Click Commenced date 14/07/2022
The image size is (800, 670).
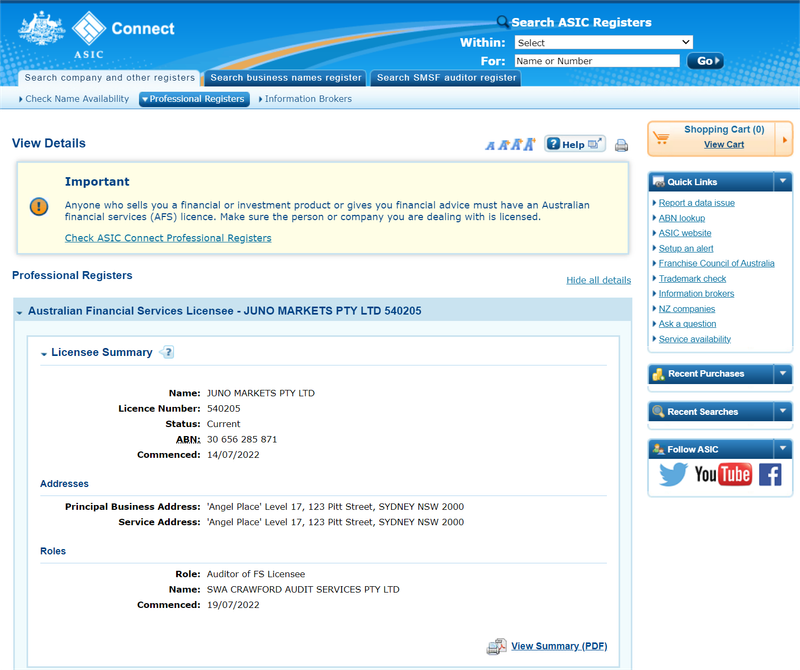(x=233, y=455)
